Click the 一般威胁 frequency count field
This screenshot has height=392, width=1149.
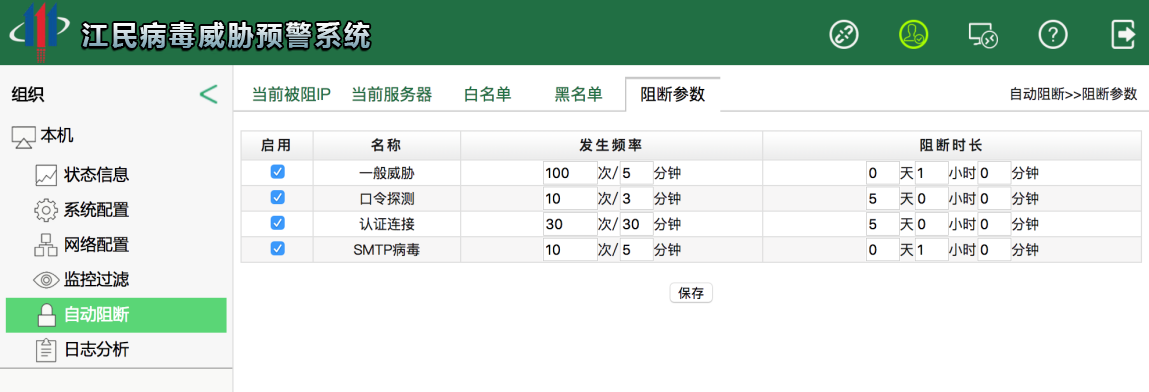(x=570, y=174)
